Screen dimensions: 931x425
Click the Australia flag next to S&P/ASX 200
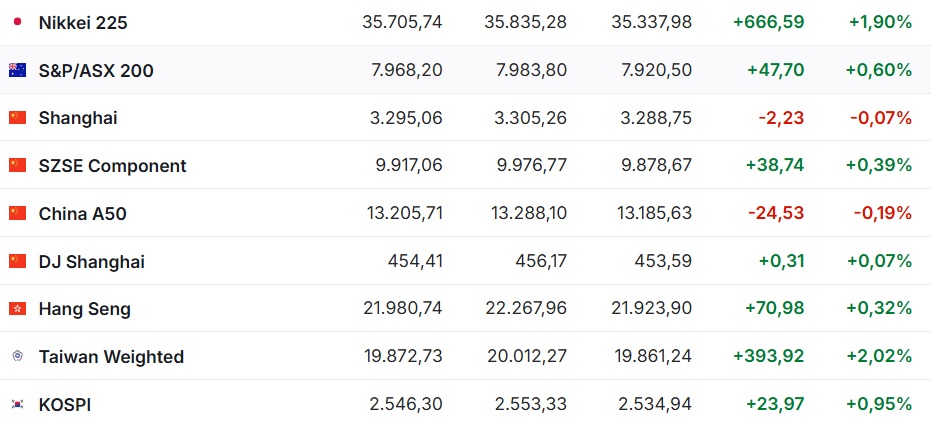click(17, 70)
